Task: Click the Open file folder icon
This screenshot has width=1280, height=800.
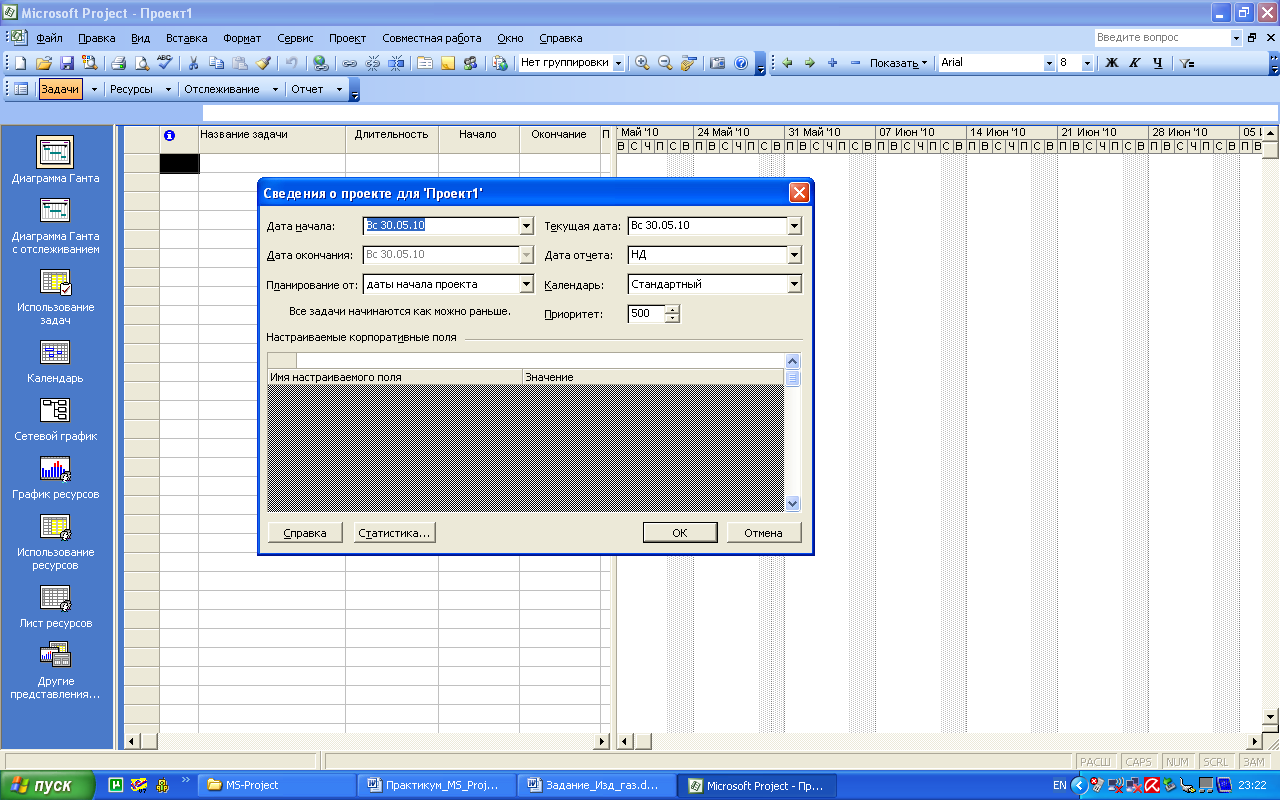Action: tap(44, 63)
